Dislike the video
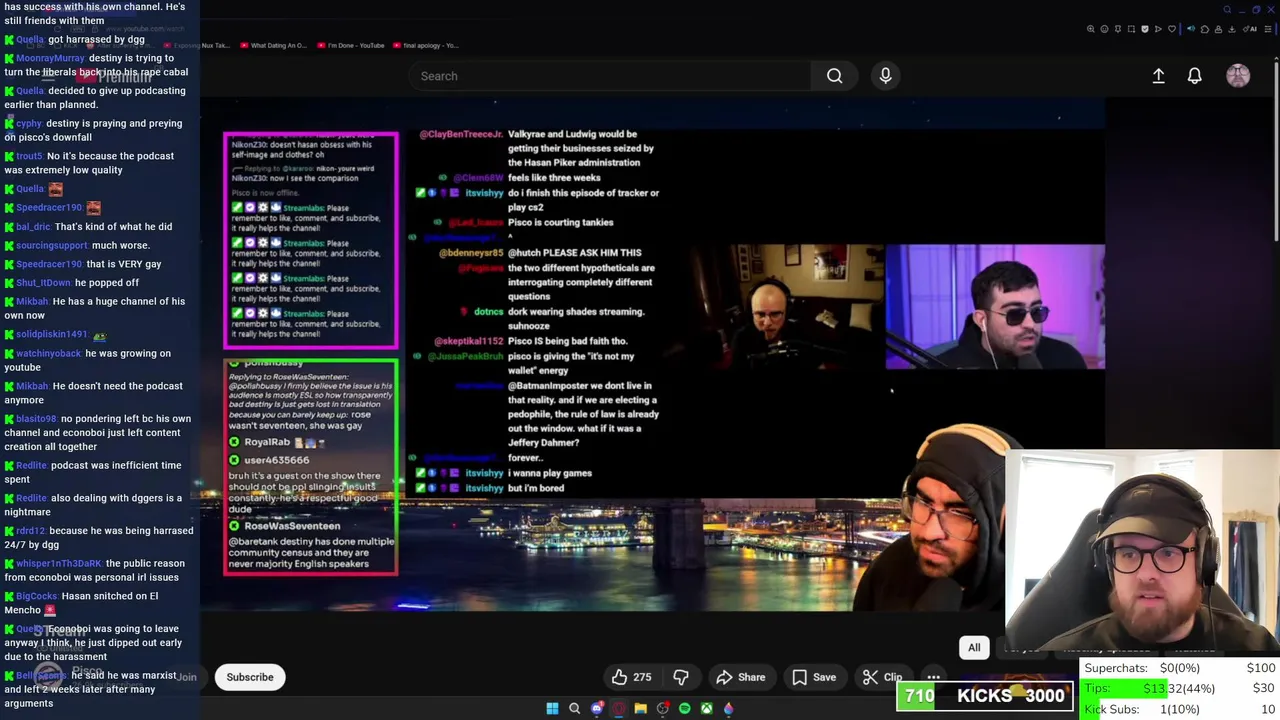Viewport: 1280px width, 720px height. click(681, 677)
